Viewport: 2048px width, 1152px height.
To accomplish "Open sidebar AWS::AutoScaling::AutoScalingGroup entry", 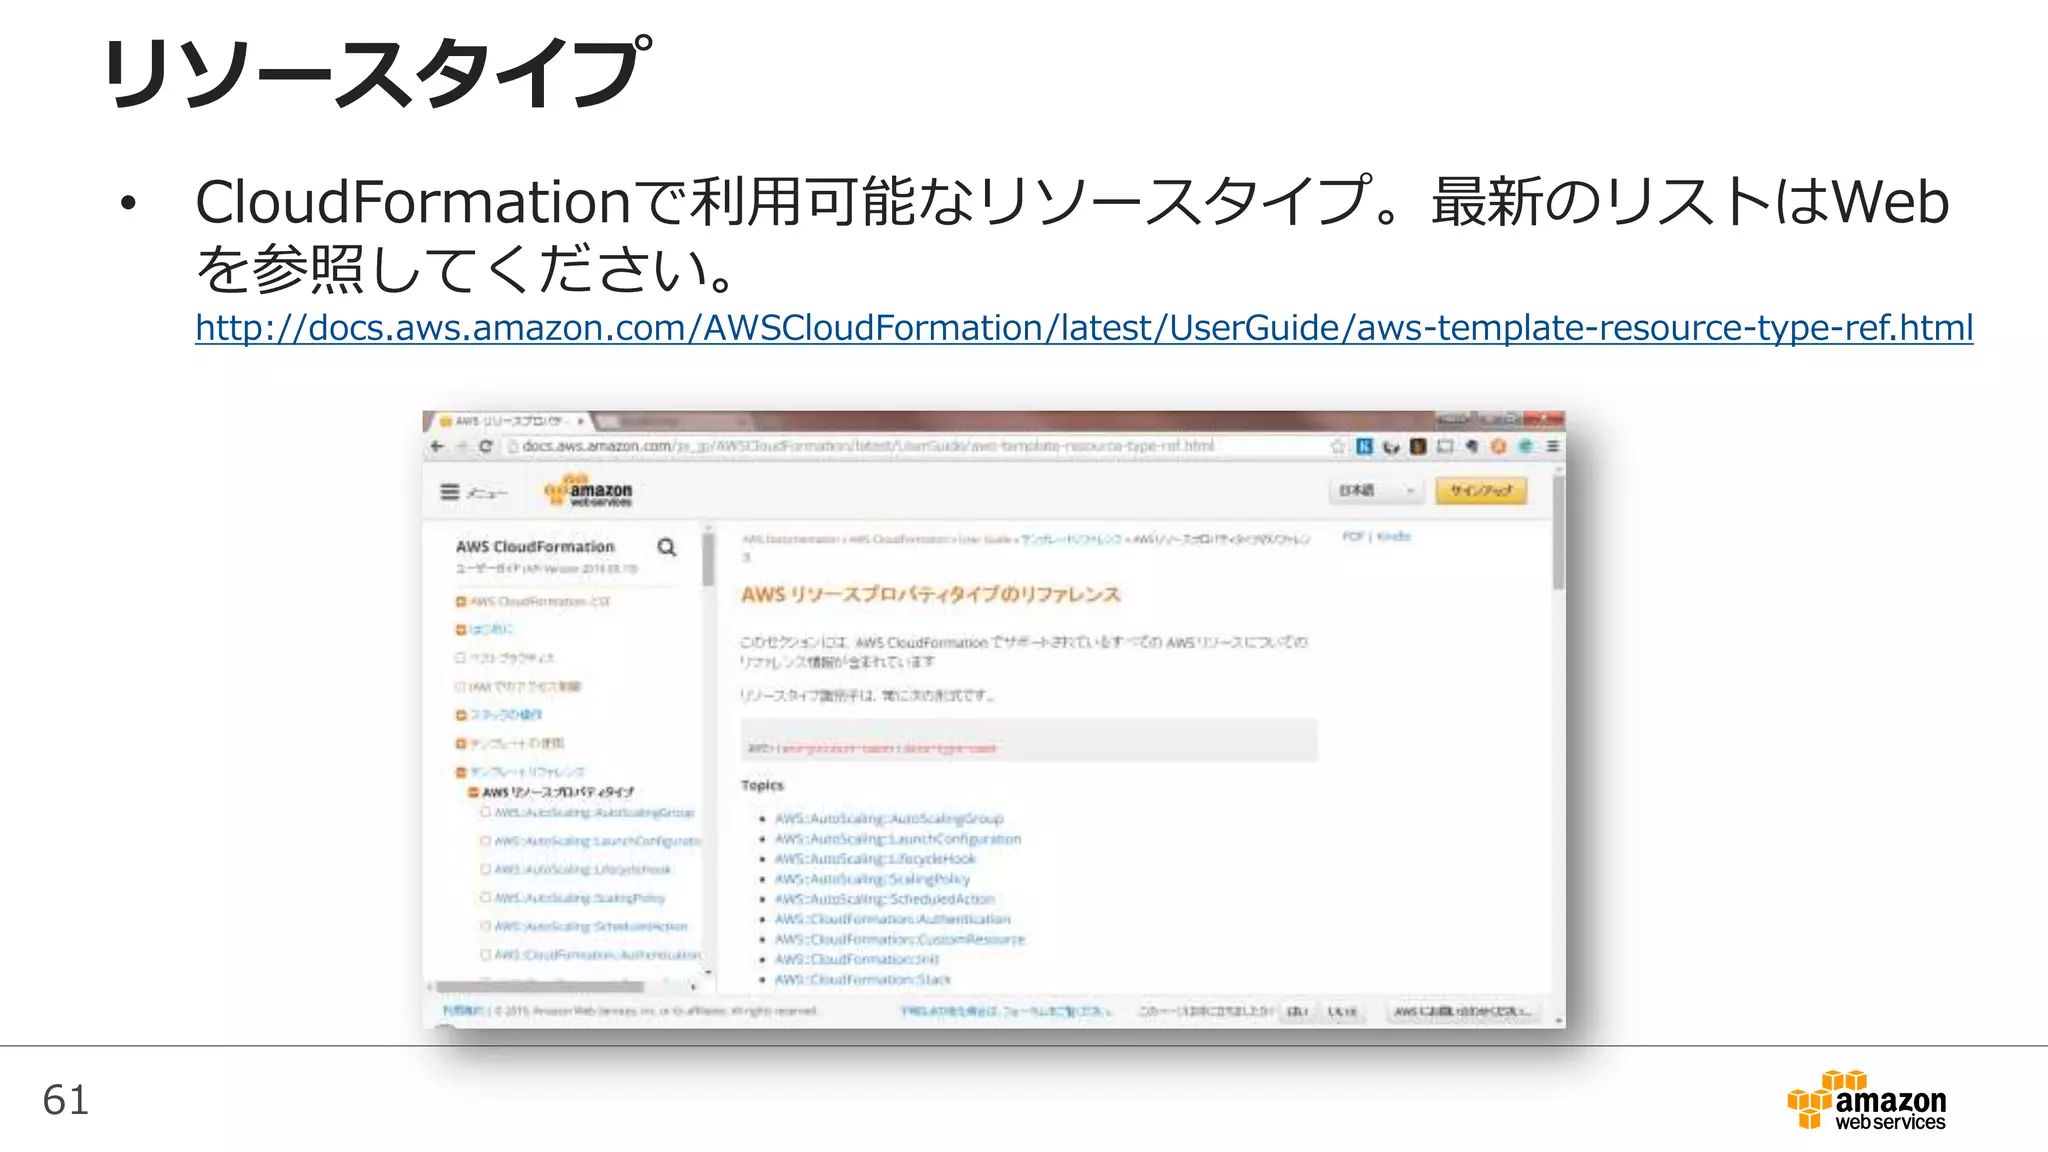I will pyautogui.click(x=594, y=813).
